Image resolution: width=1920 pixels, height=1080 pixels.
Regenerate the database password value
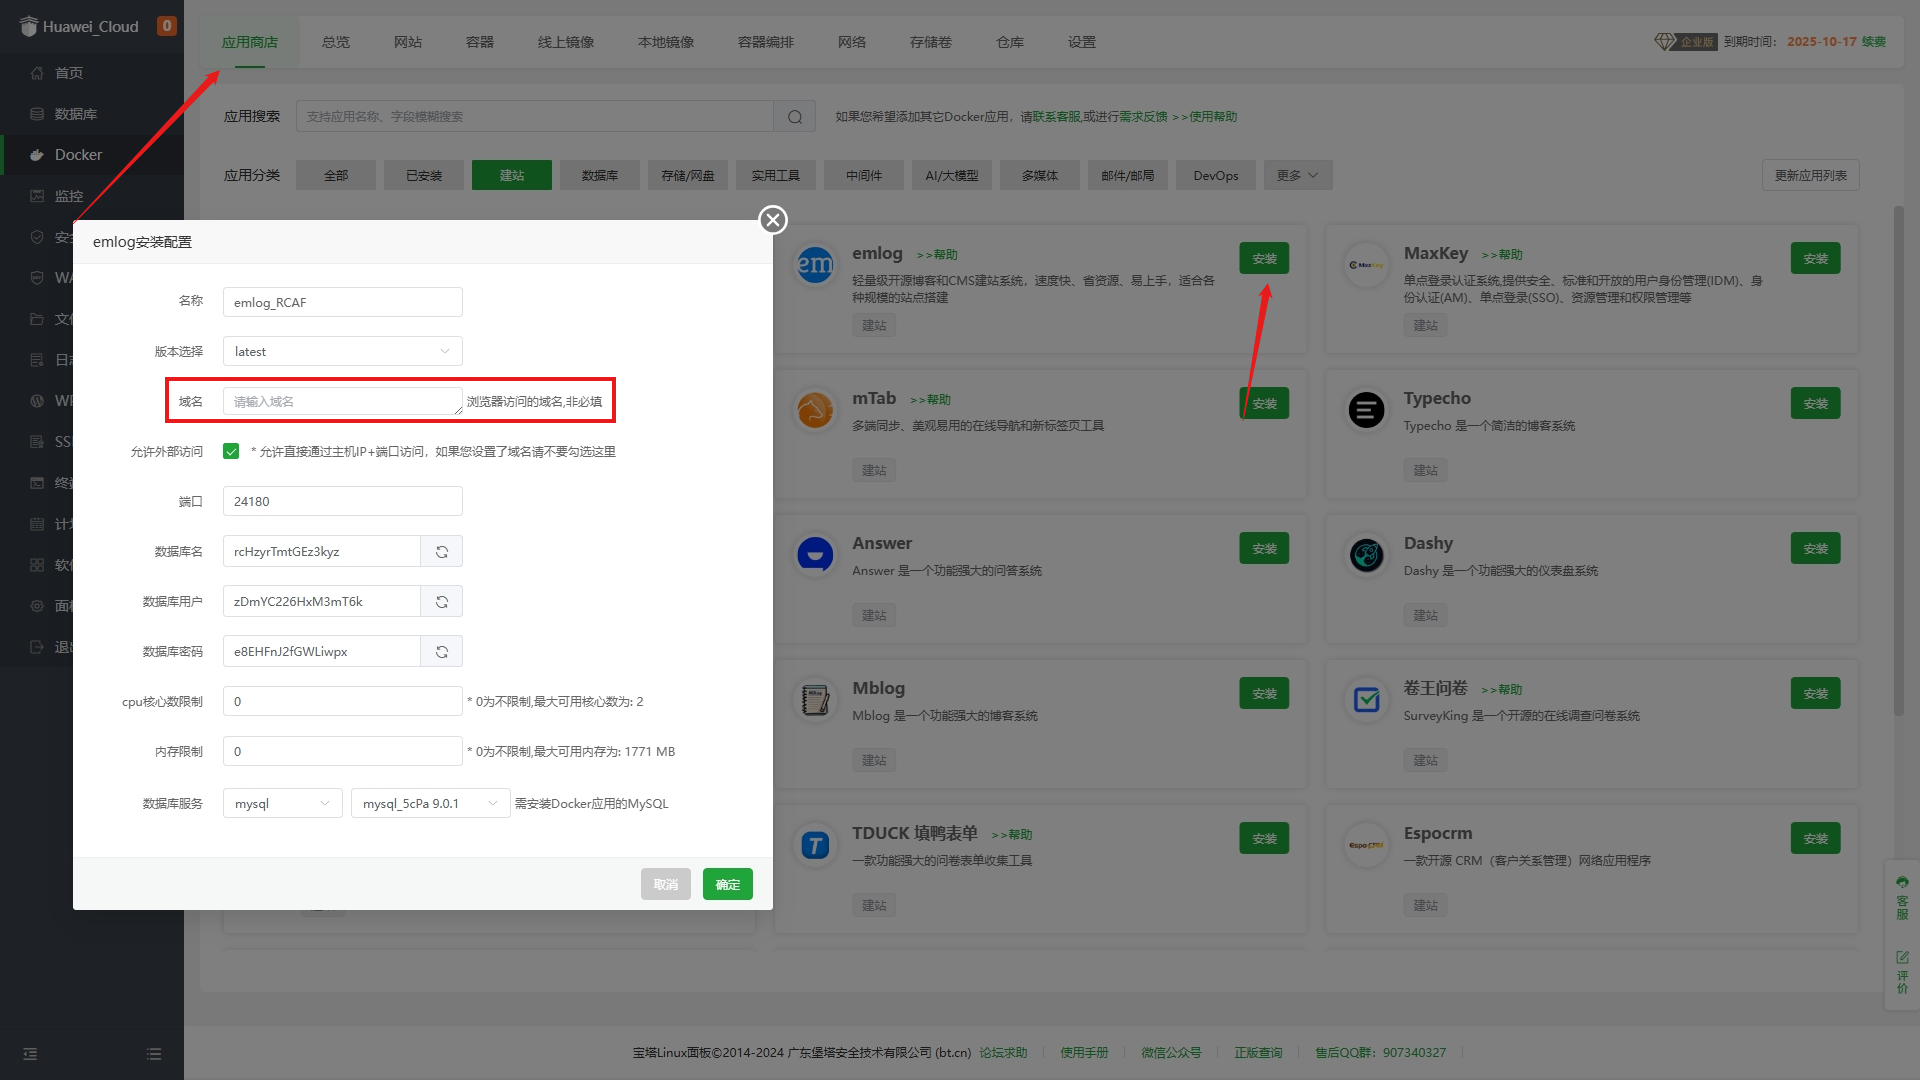442,652
